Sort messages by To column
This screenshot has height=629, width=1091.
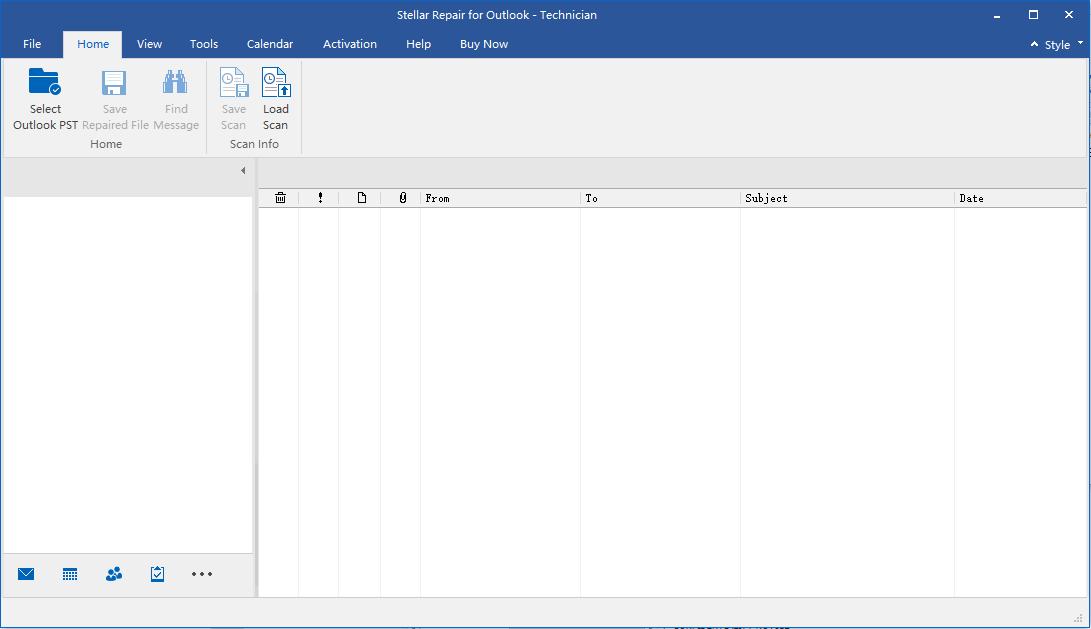click(x=660, y=198)
